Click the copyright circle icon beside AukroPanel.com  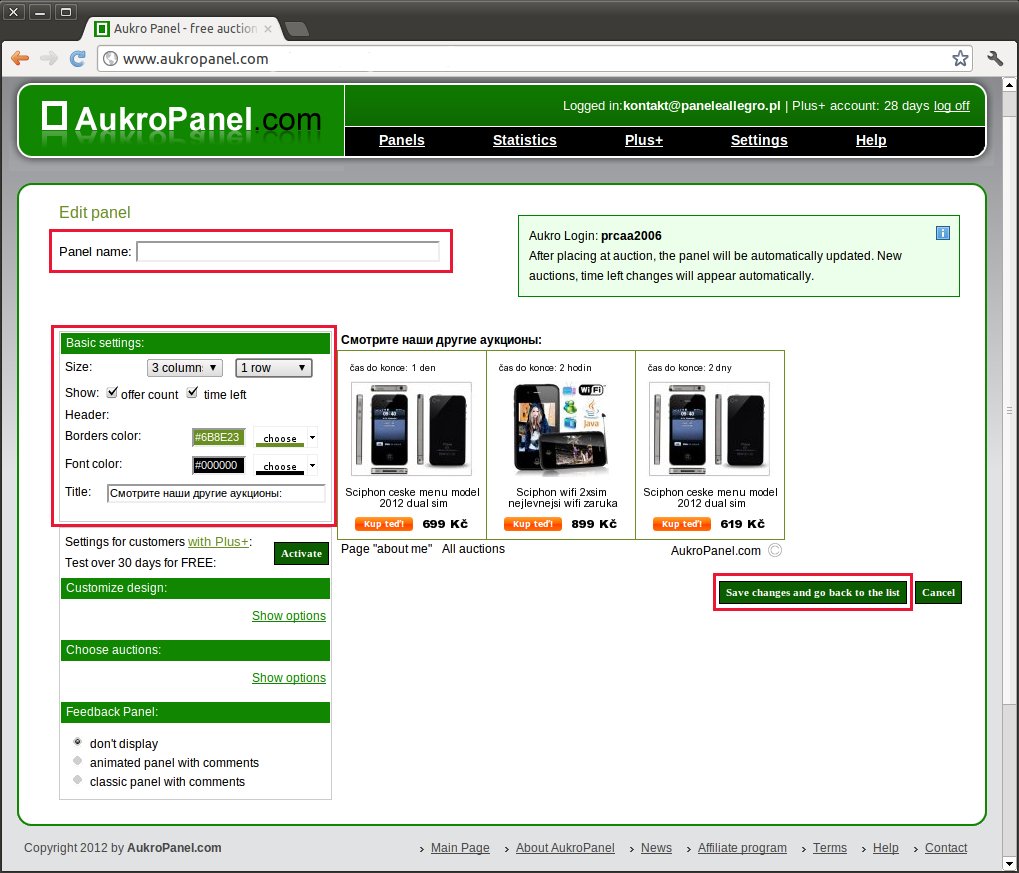point(775,551)
